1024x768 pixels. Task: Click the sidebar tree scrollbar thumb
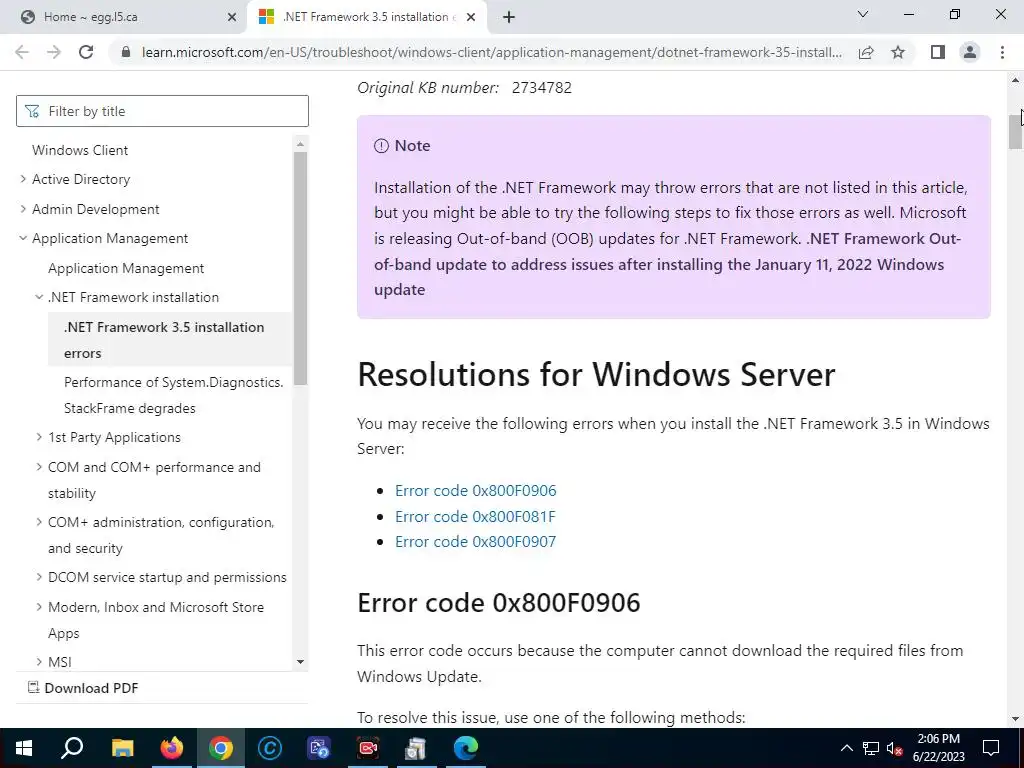(x=300, y=268)
